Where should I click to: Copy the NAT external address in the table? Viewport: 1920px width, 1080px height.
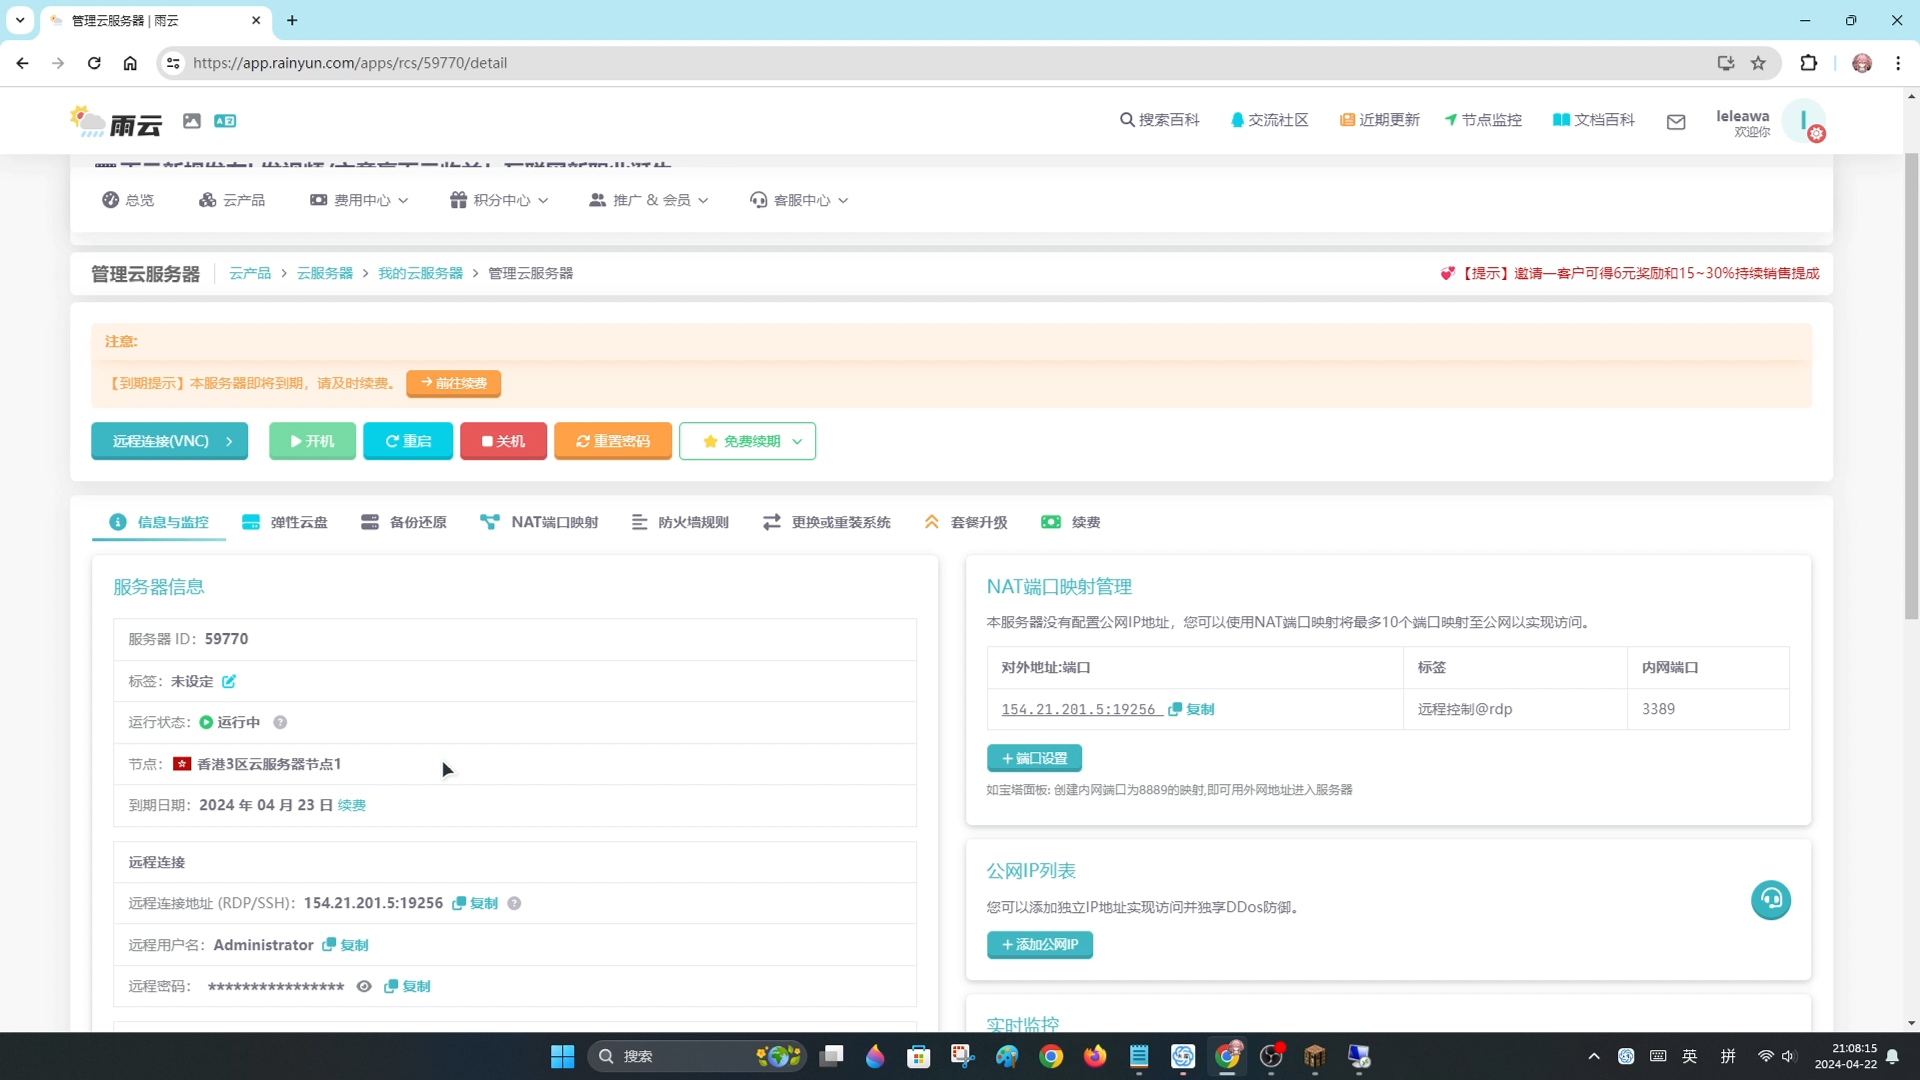point(1191,709)
